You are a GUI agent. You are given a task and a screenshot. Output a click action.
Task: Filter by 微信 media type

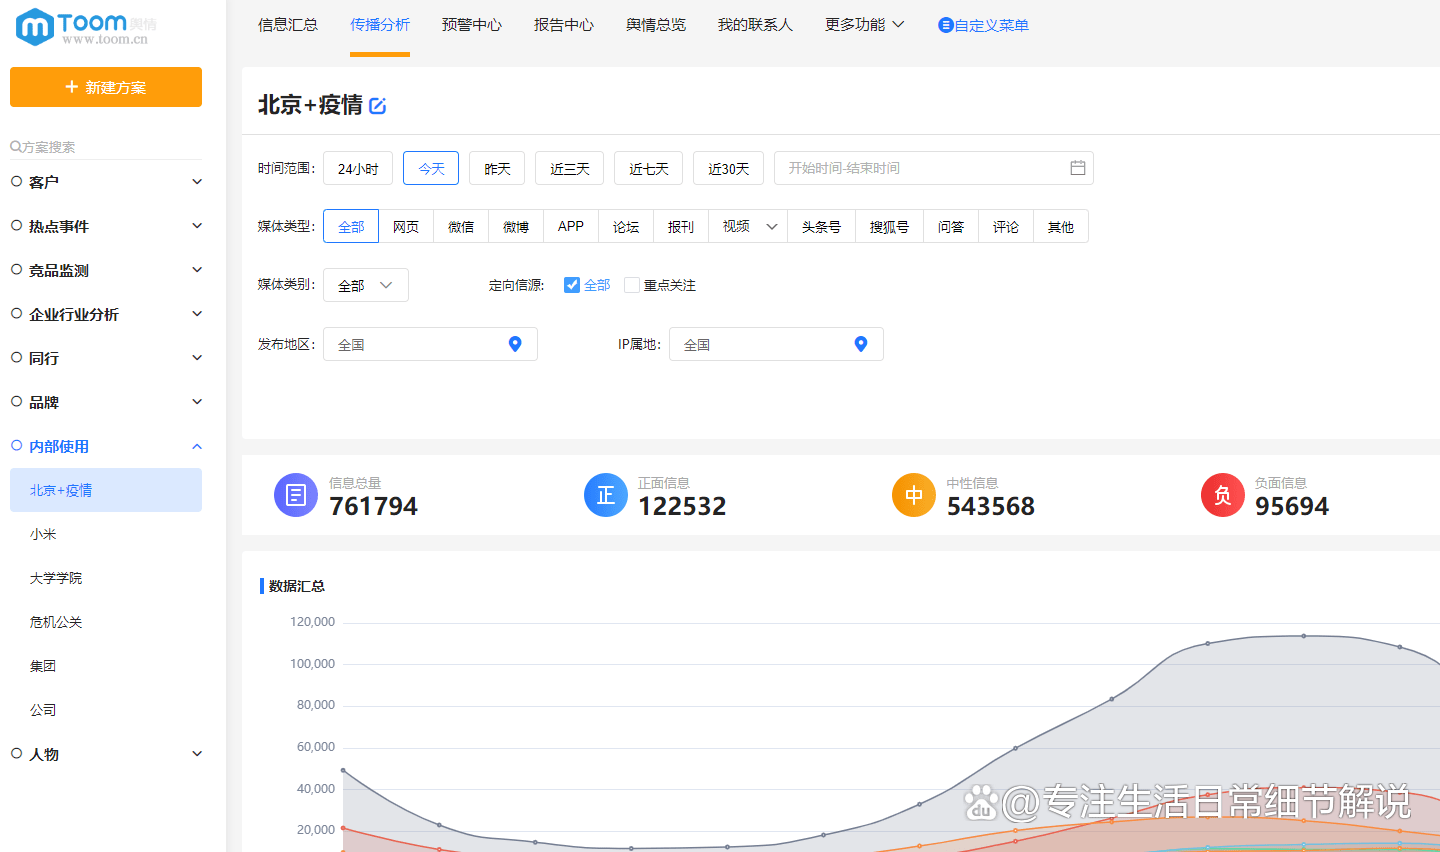461,227
